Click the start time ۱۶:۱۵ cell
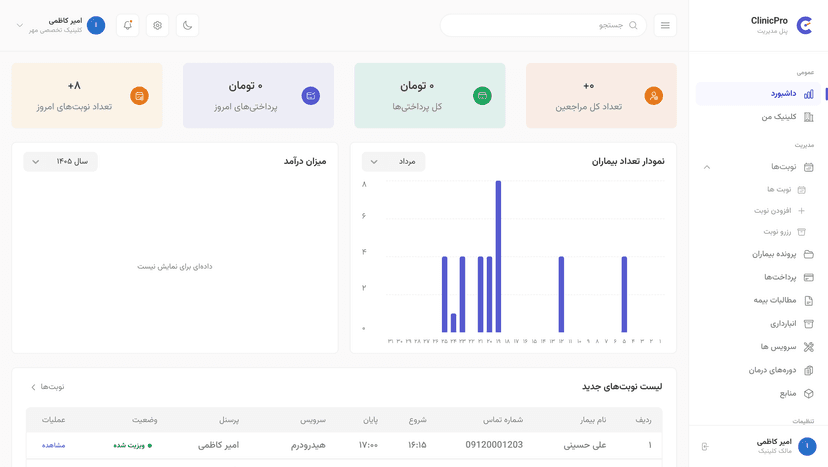The image size is (828, 467). coord(417,445)
